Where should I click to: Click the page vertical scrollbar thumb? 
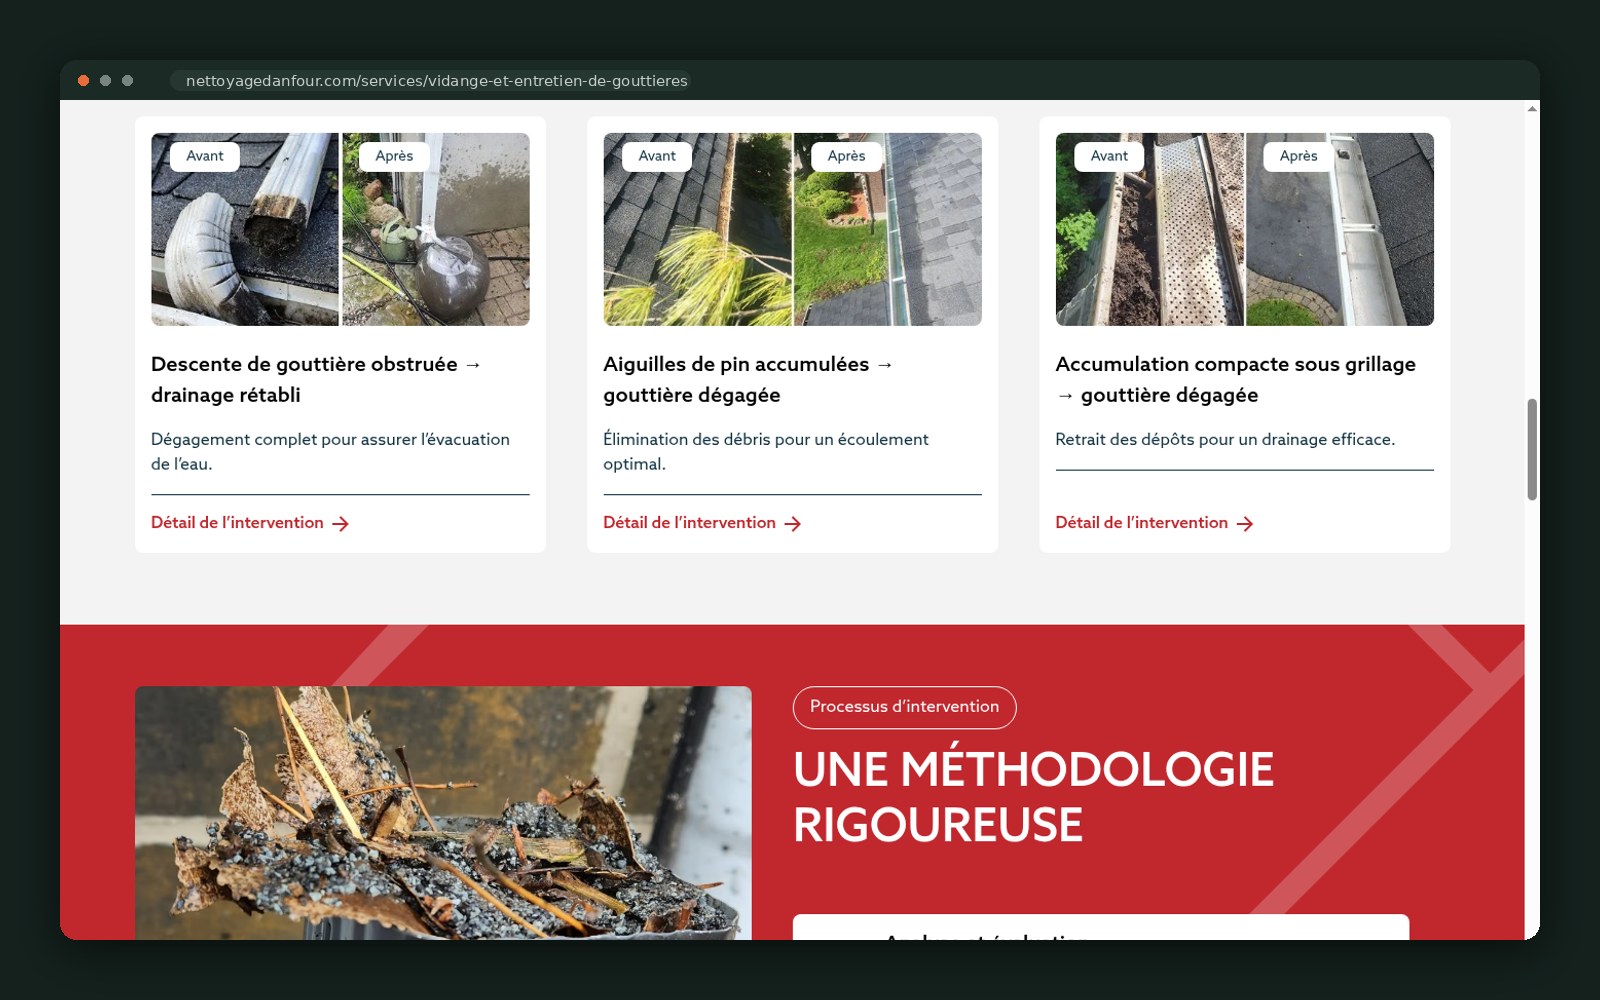click(x=1532, y=450)
